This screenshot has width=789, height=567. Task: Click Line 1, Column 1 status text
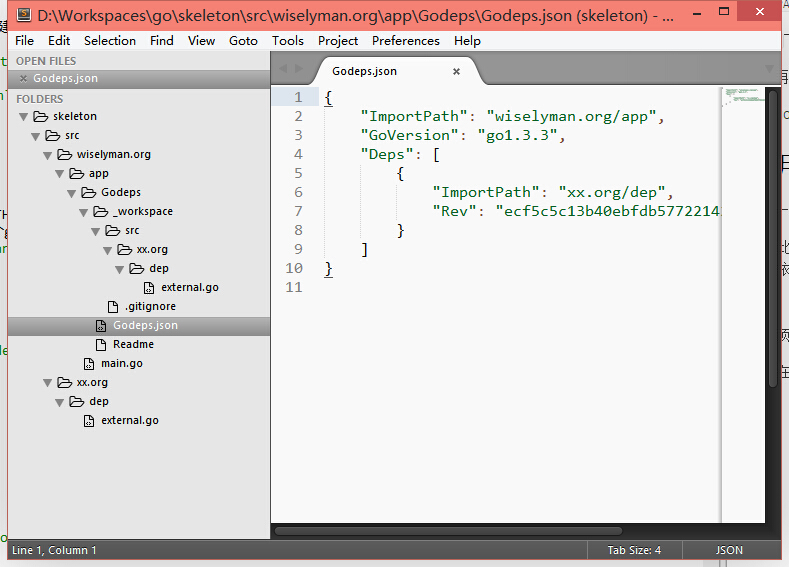pos(54,550)
